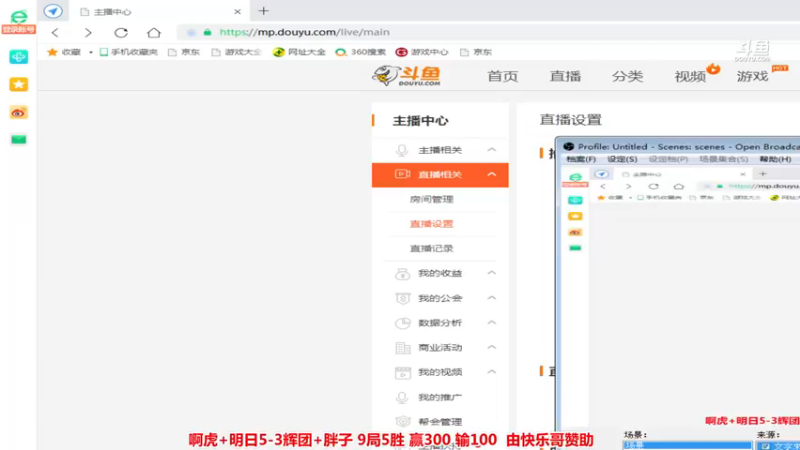Screen dimensions: 800x450
Task: Open the 网址大全 bookmark
Action: (299, 52)
